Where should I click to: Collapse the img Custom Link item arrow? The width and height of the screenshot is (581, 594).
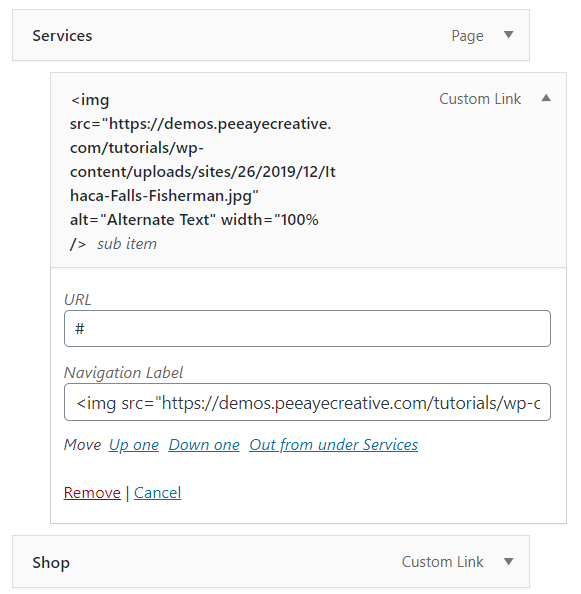tap(546, 98)
